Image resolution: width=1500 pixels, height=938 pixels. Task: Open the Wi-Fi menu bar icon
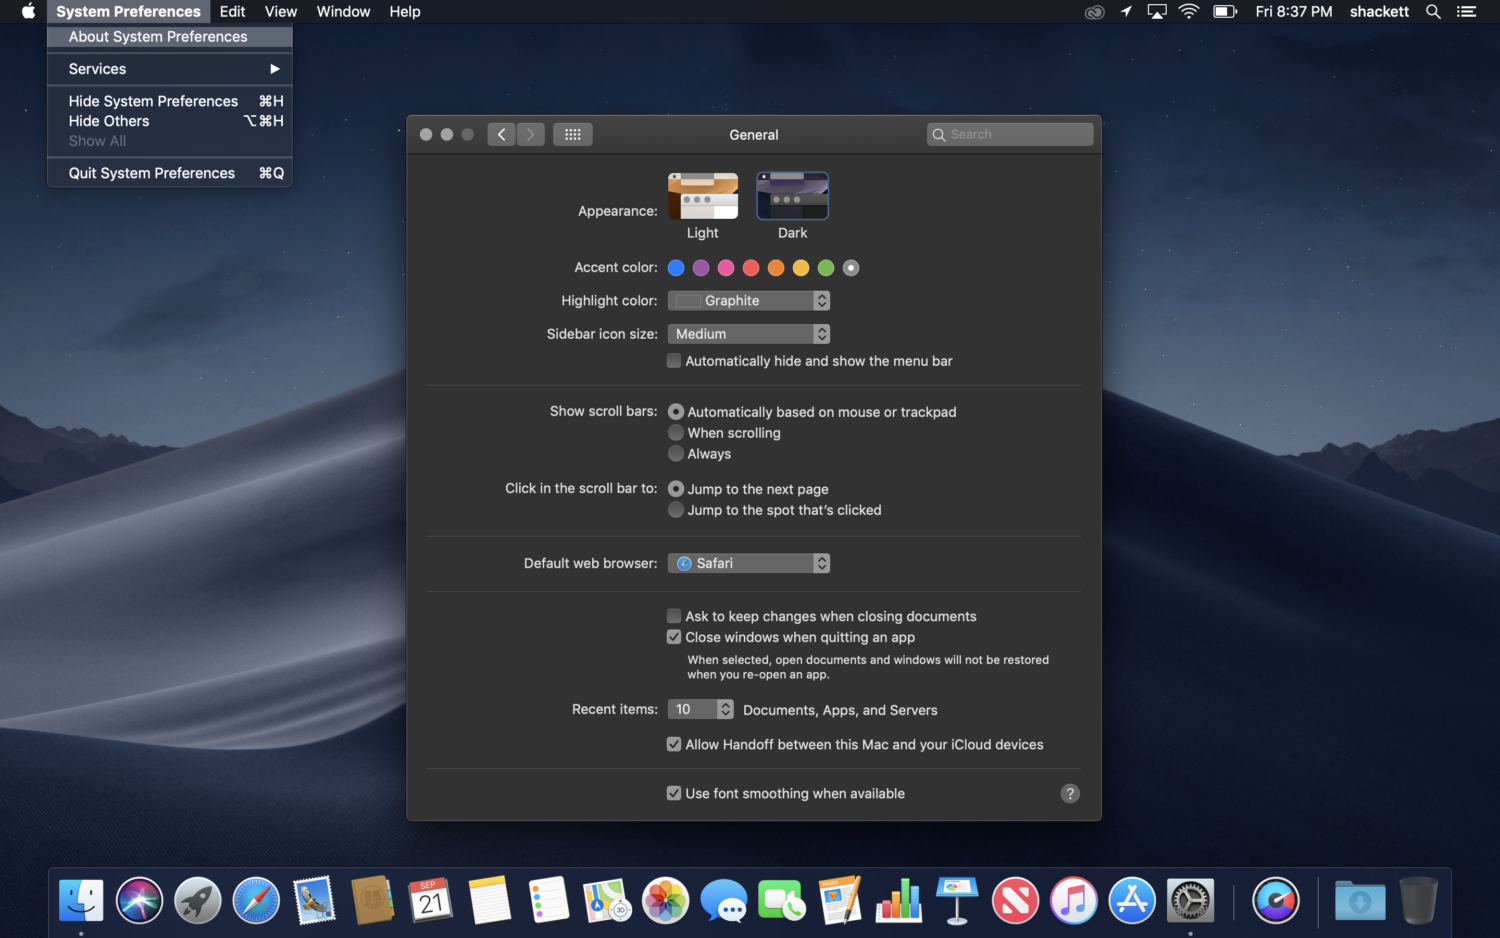1188,11
